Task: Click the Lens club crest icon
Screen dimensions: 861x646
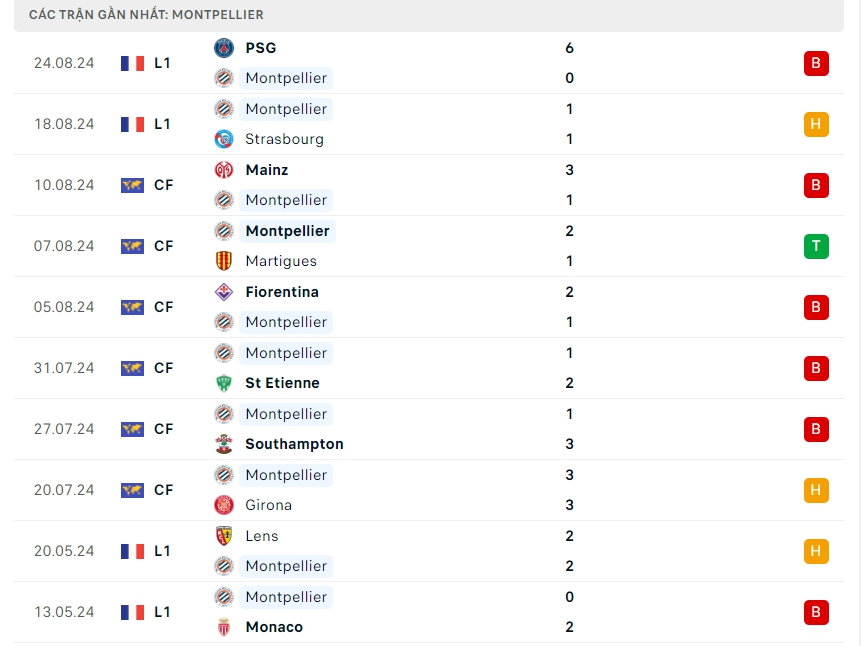Action: 224,536
